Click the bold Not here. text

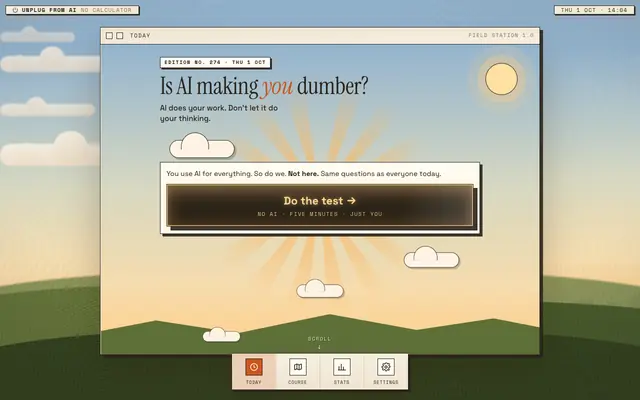[303, 174]
